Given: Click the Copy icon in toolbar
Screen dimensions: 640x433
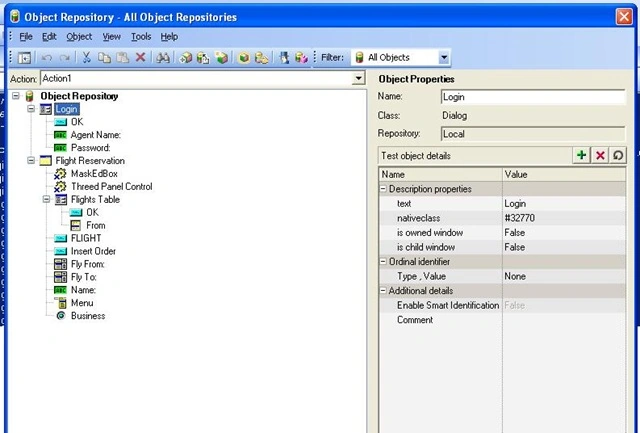Looking at the screenshot, I should [104, 58].
